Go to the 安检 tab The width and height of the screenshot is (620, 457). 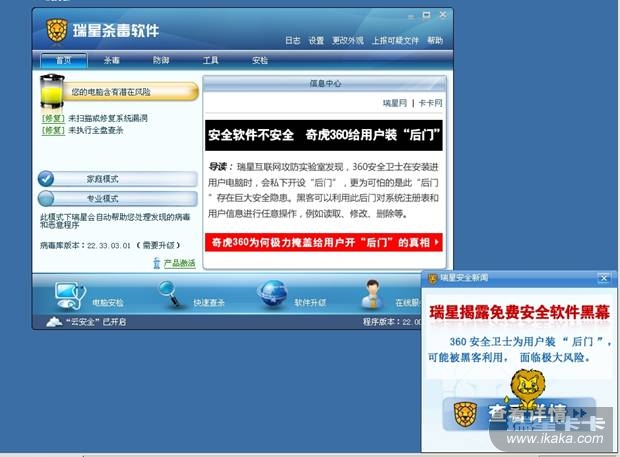260,60
